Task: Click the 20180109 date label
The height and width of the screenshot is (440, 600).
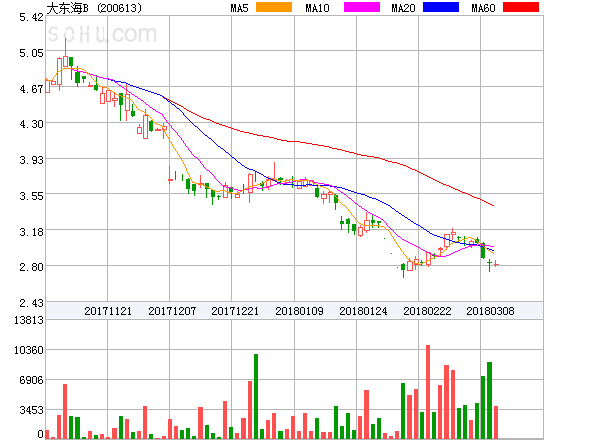Action: pos(299,311)
